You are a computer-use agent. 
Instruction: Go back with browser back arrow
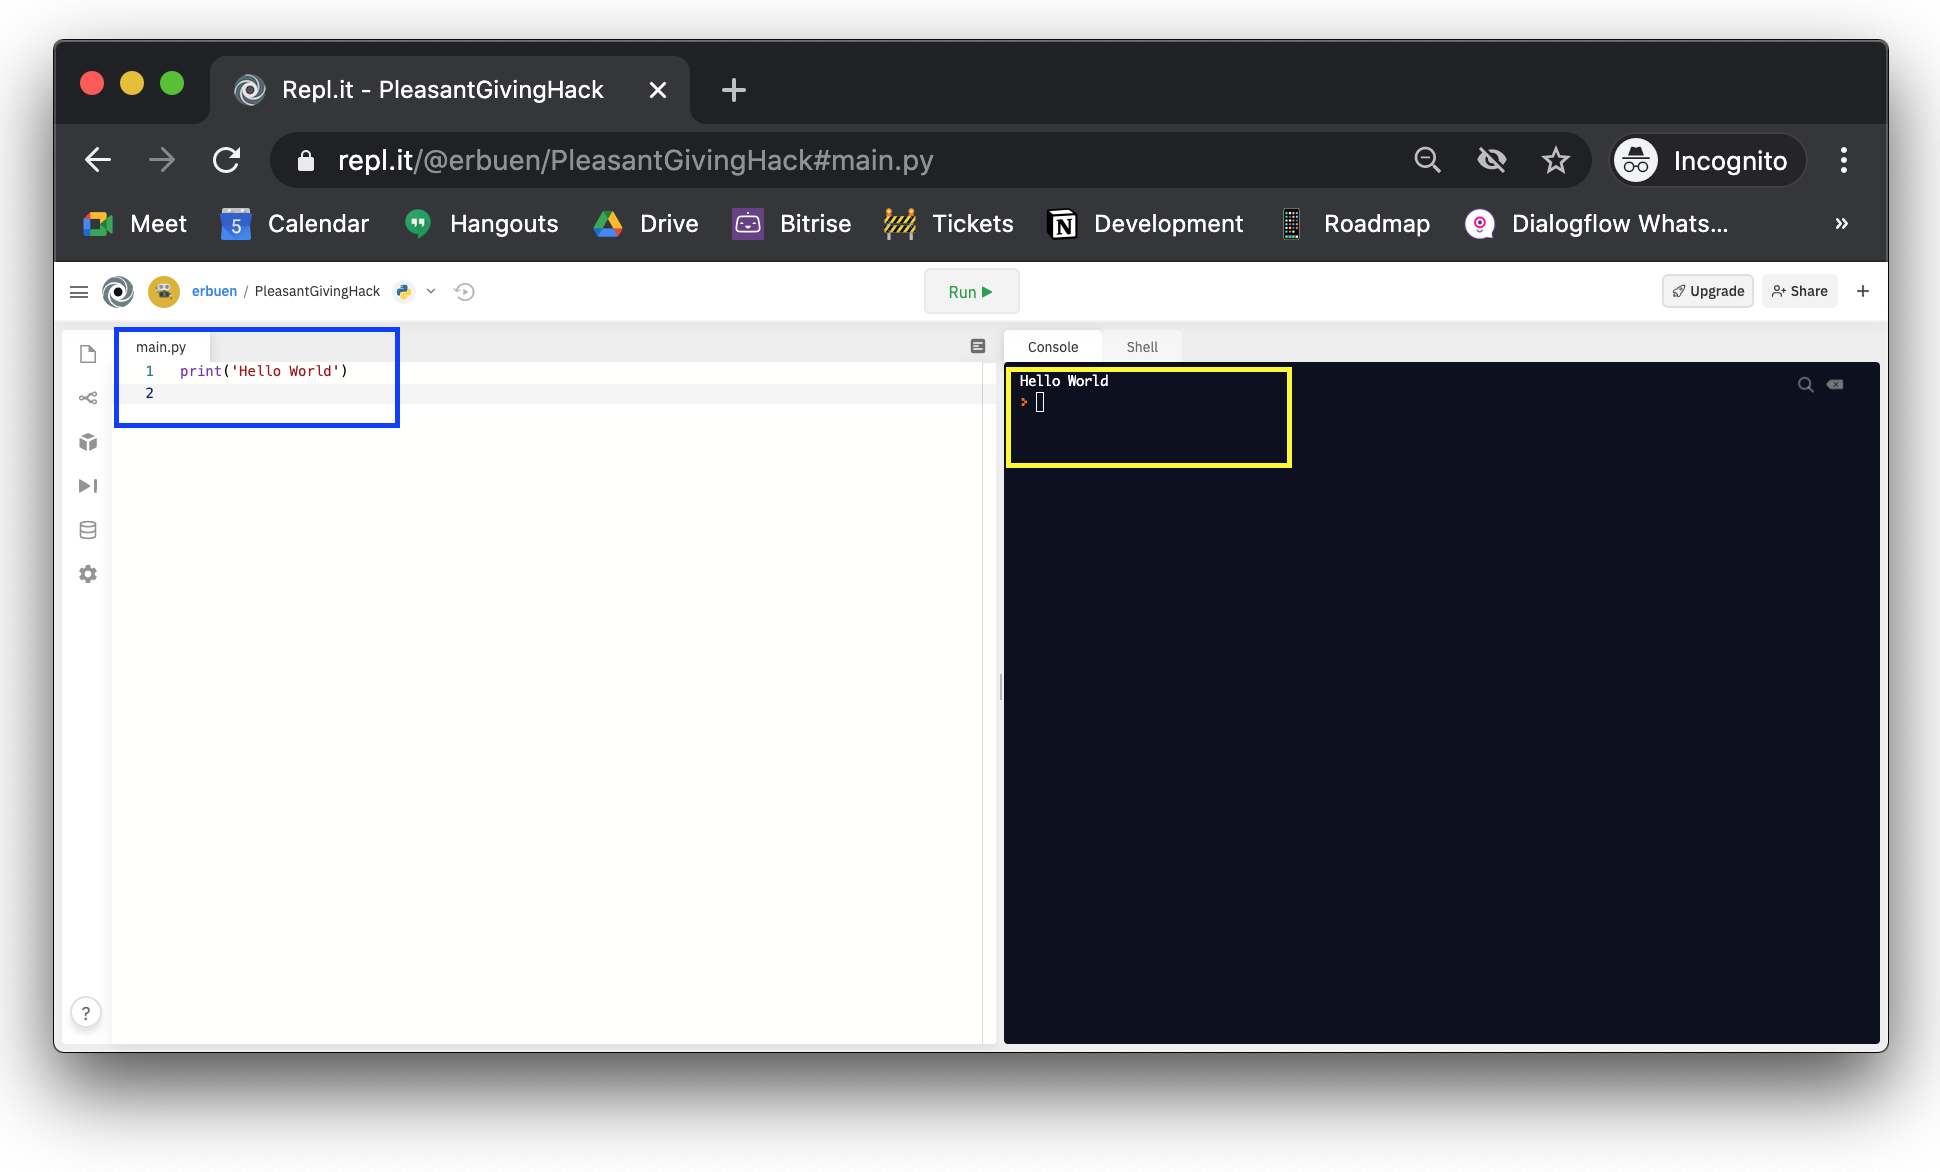point(98,160)
